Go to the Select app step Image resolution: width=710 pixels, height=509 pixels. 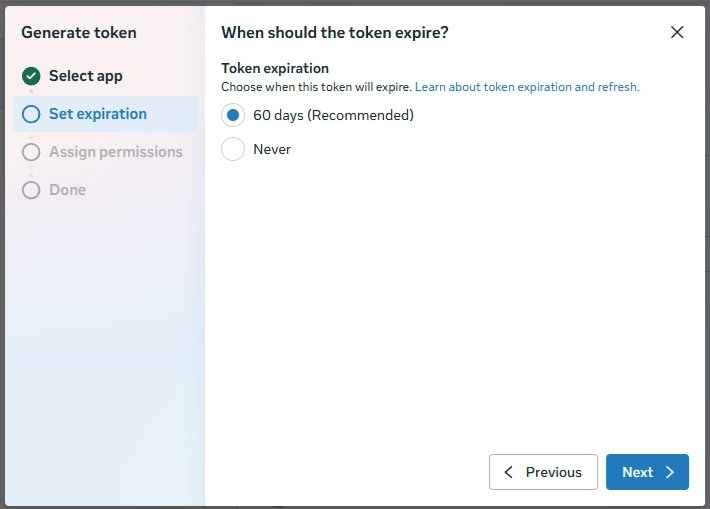click(x=86, y=76)
